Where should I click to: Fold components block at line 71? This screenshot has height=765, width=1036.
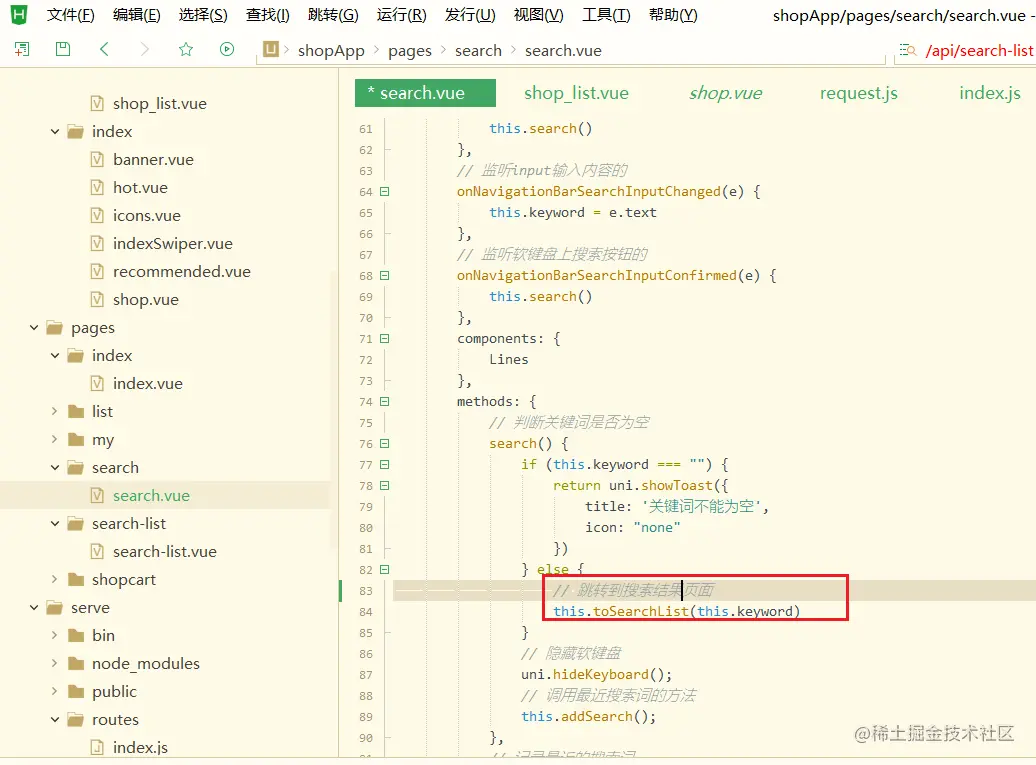(x=385, y=338)
